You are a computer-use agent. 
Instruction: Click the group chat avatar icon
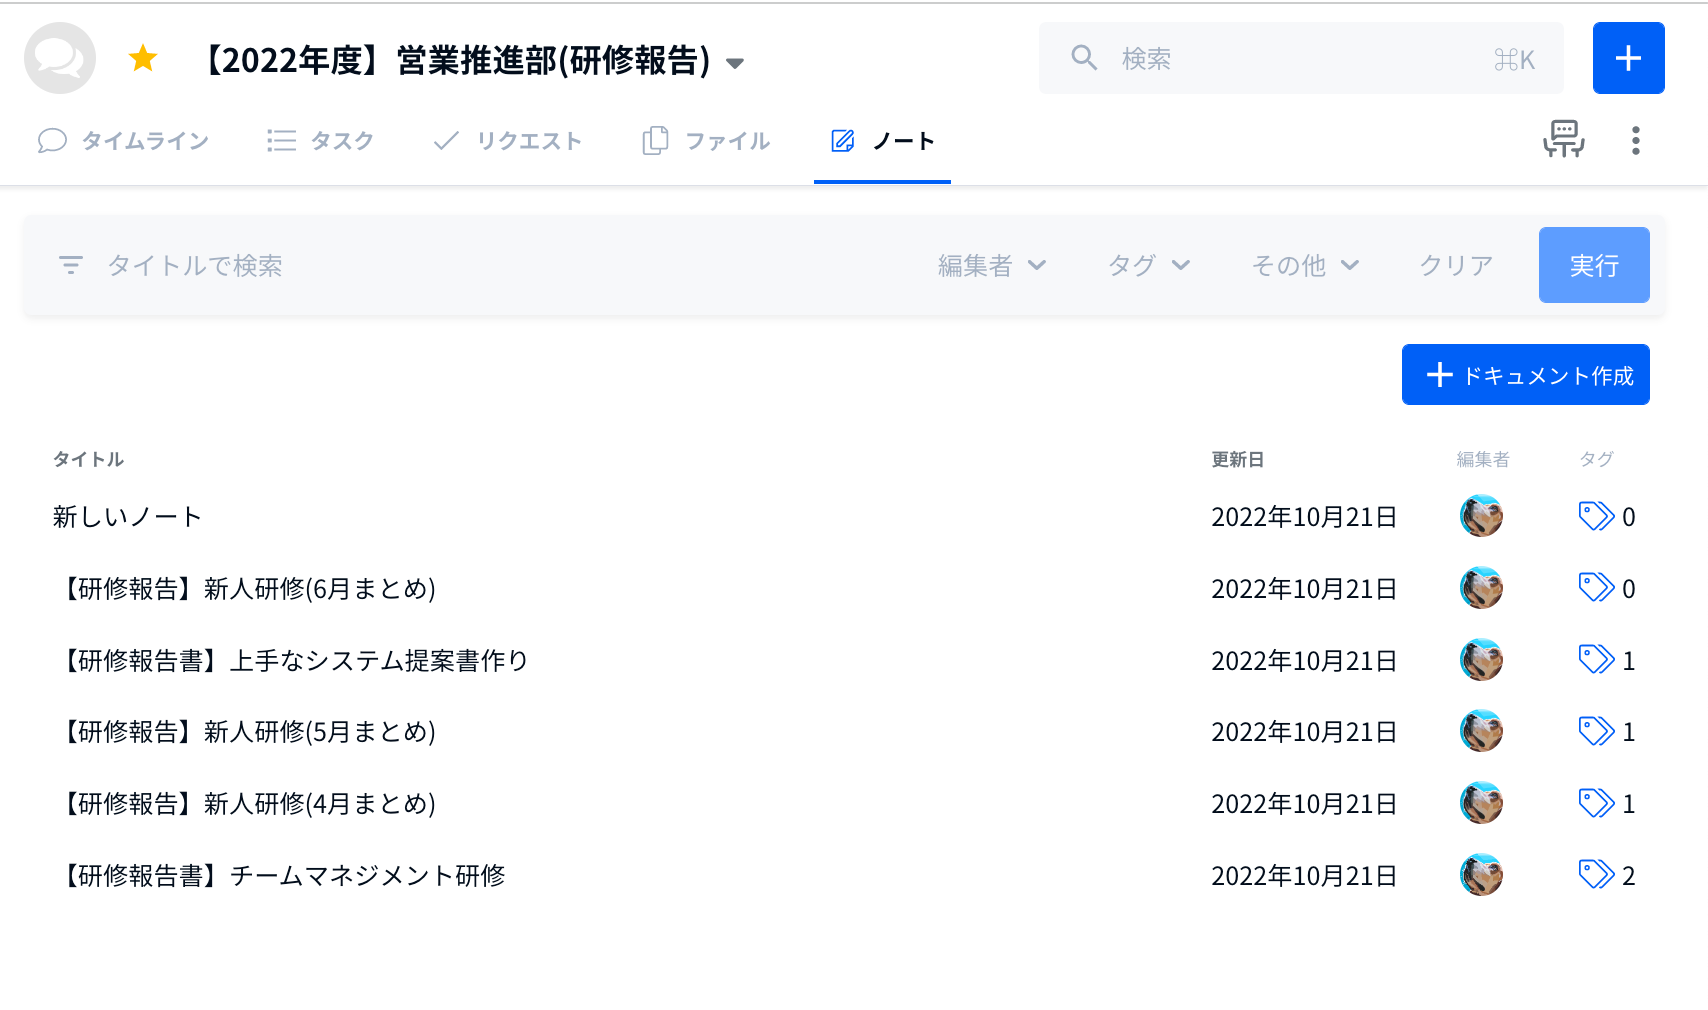(x=60, y=59)
